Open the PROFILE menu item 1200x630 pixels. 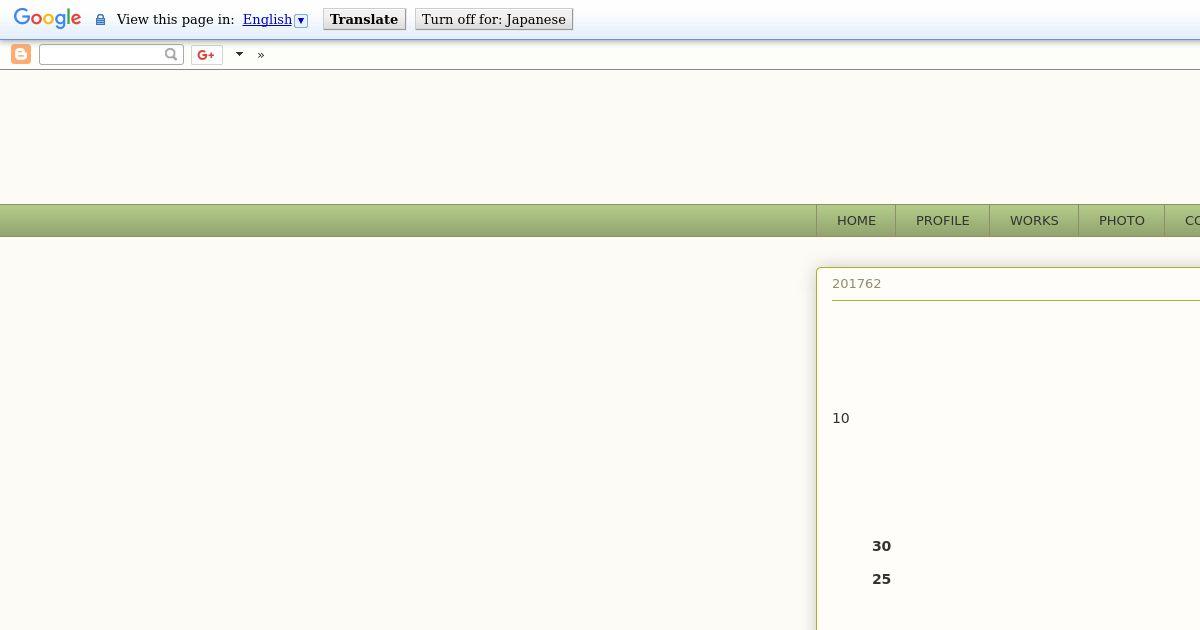(x=943, y=220)
